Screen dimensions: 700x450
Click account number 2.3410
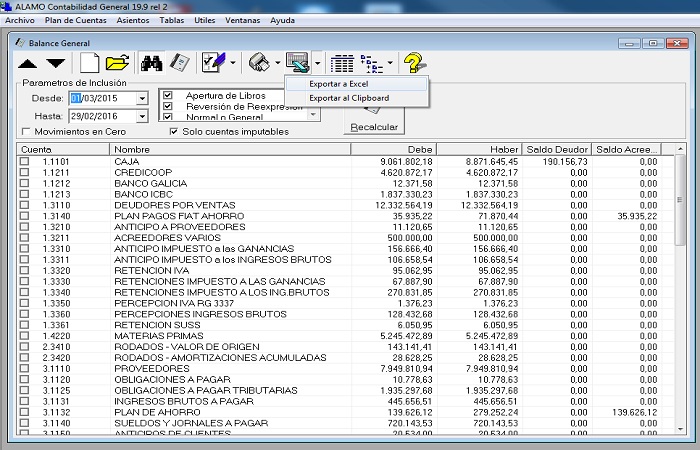pyautogui.click(x=56, y=347)
